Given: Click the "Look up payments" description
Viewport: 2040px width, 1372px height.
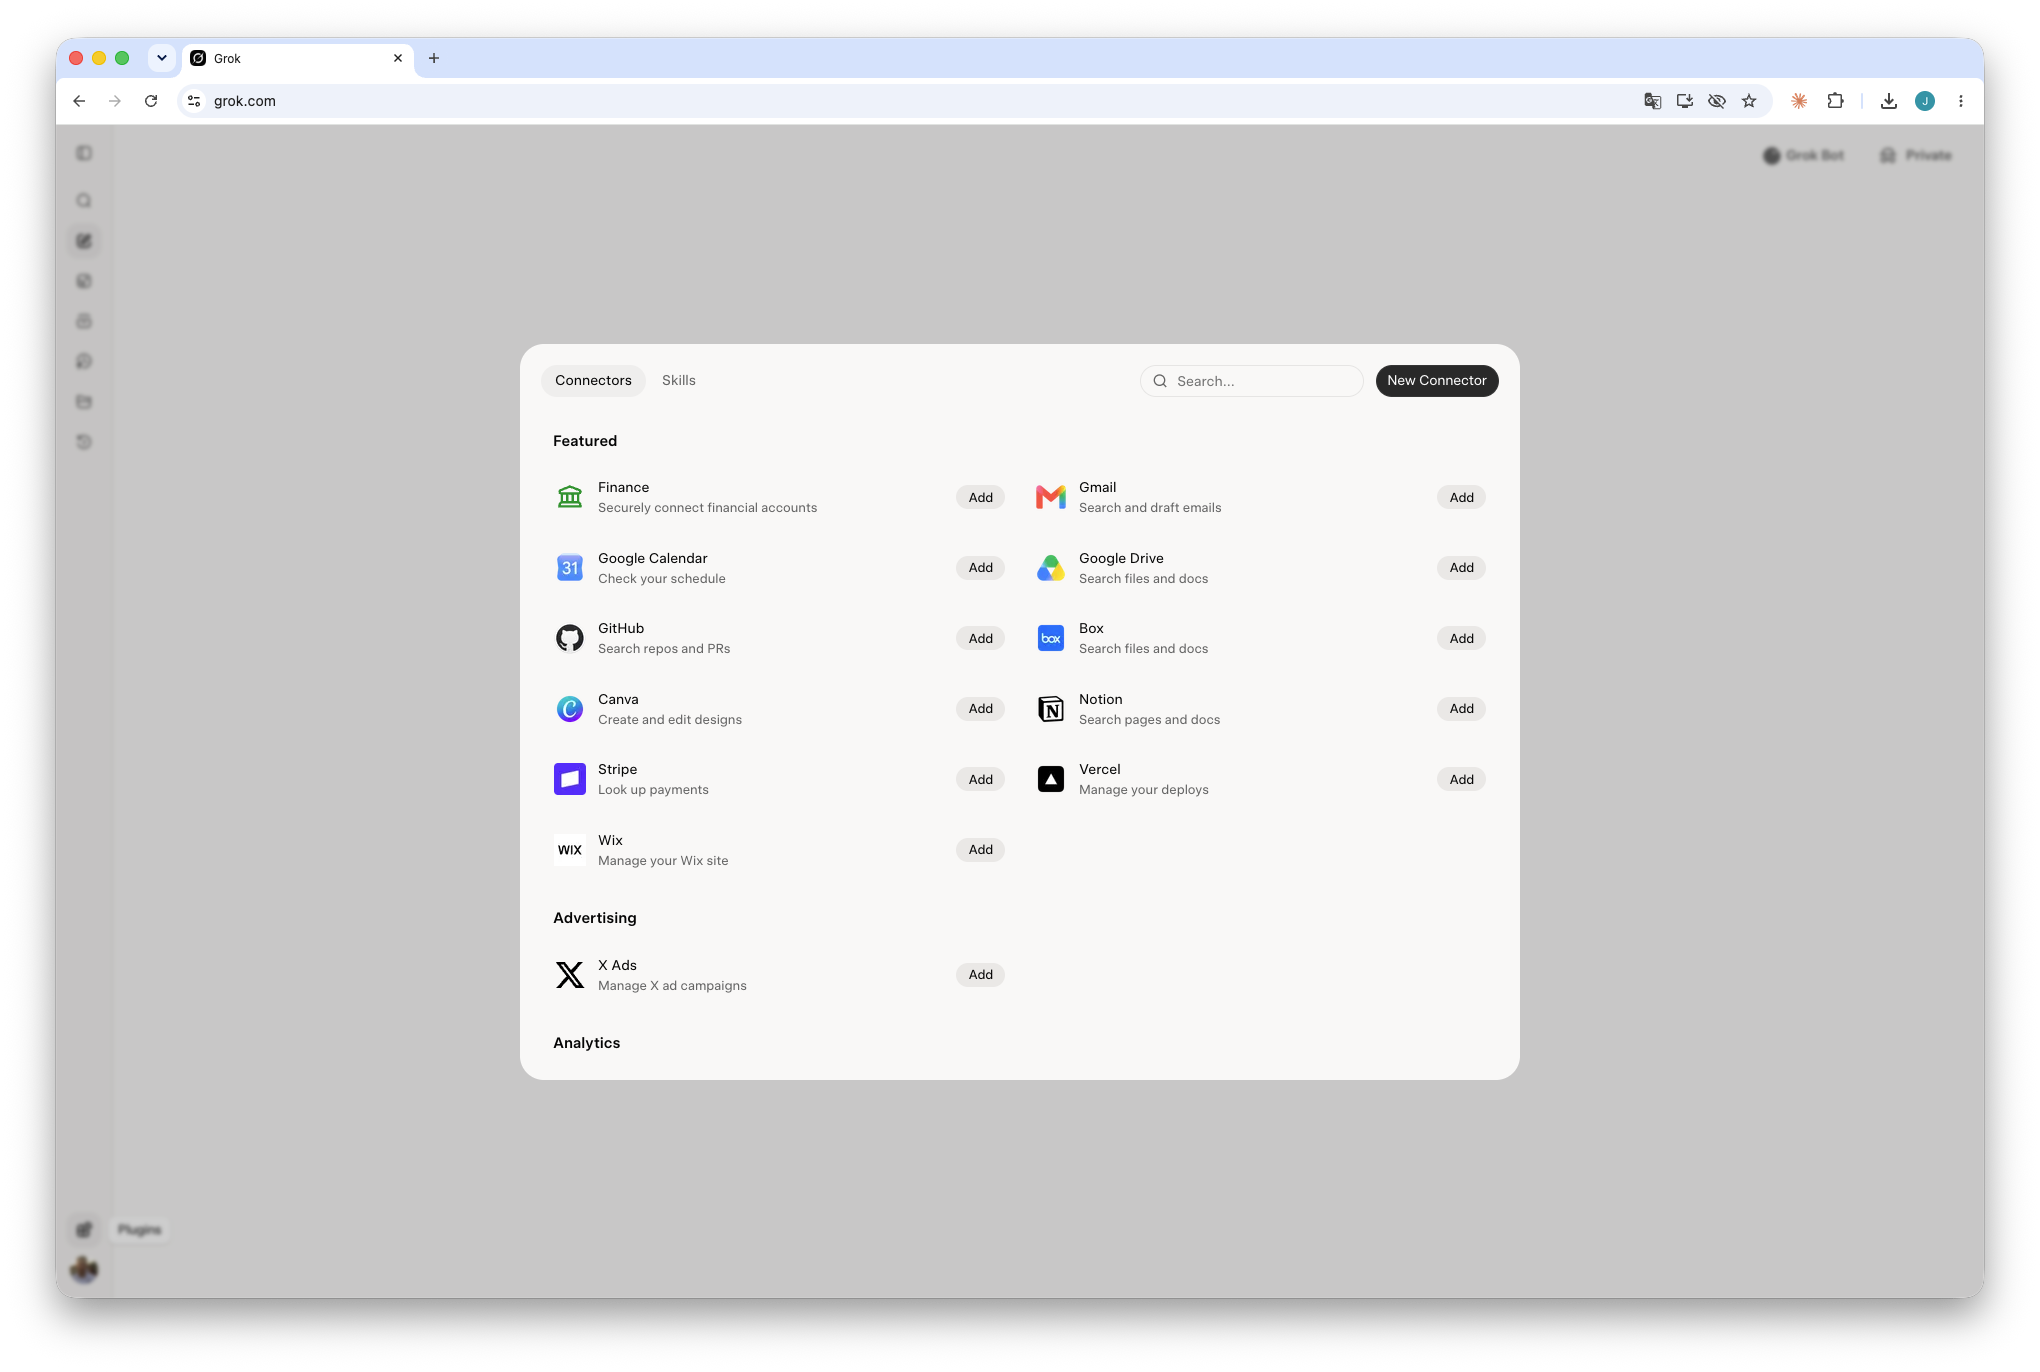Looking at the screenshot, I should click(653, 790).
